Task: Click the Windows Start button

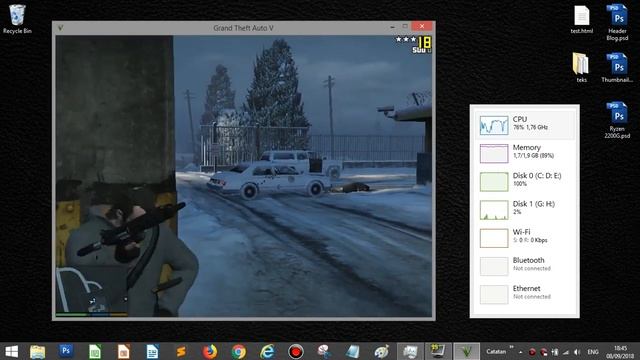Action: coord(11,351)
